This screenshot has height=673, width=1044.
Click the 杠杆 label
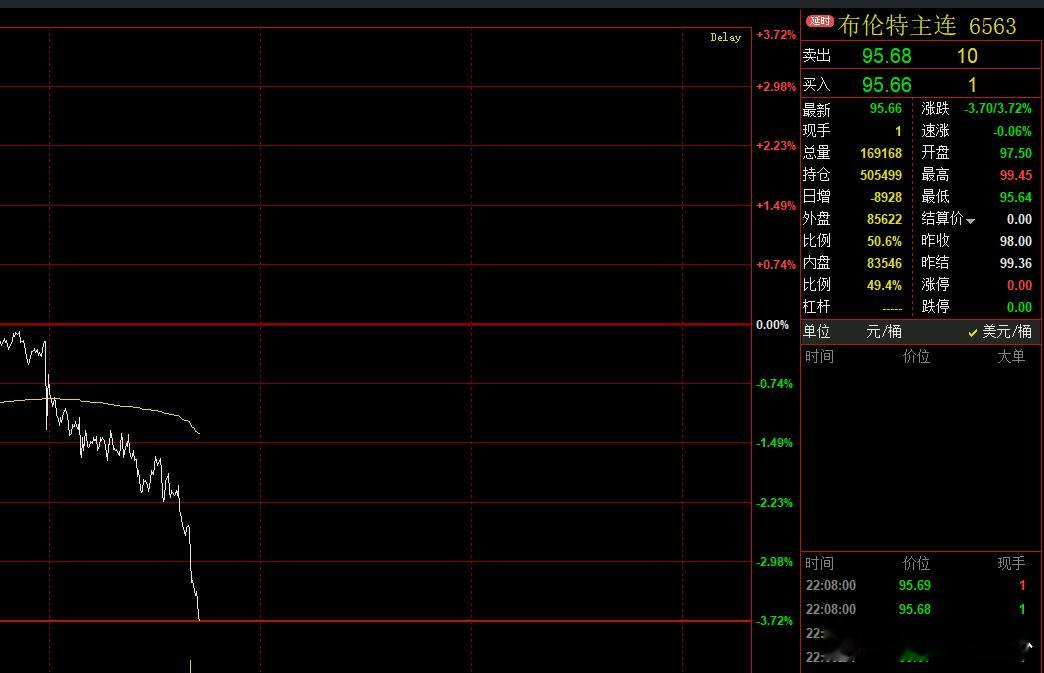coord(816,306)
